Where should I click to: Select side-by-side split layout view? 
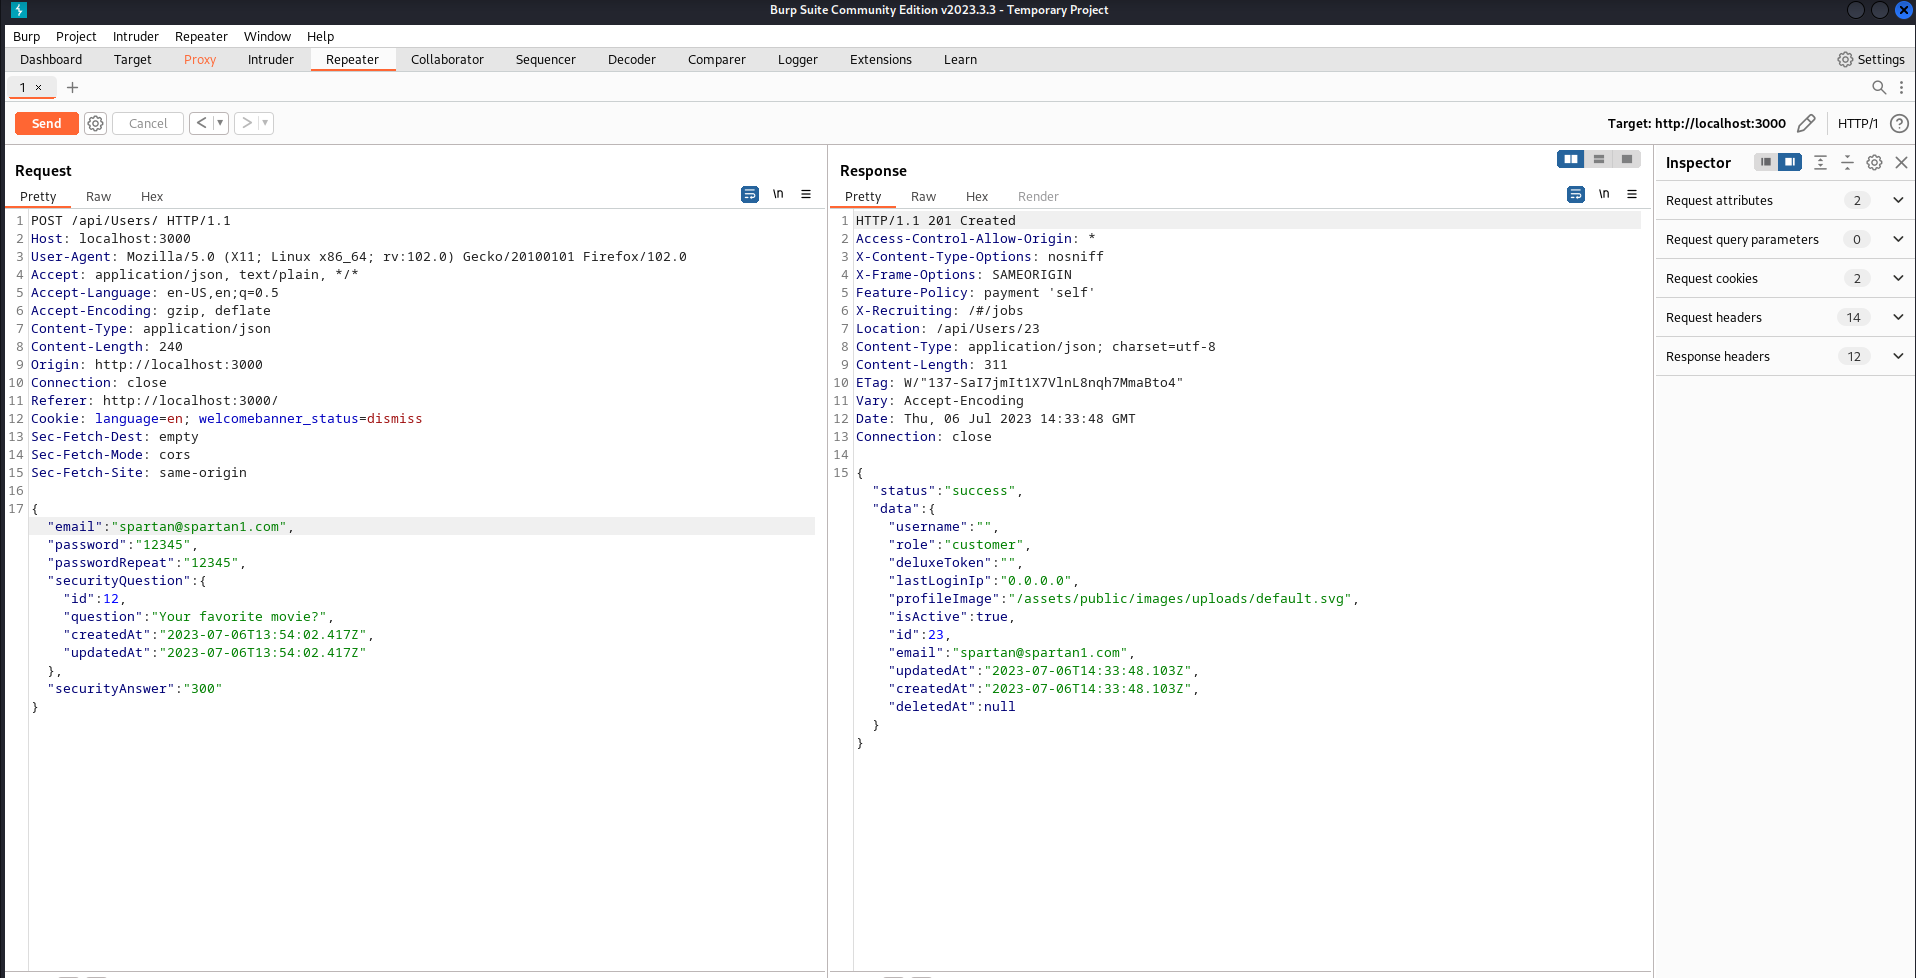coord(1571,159)
